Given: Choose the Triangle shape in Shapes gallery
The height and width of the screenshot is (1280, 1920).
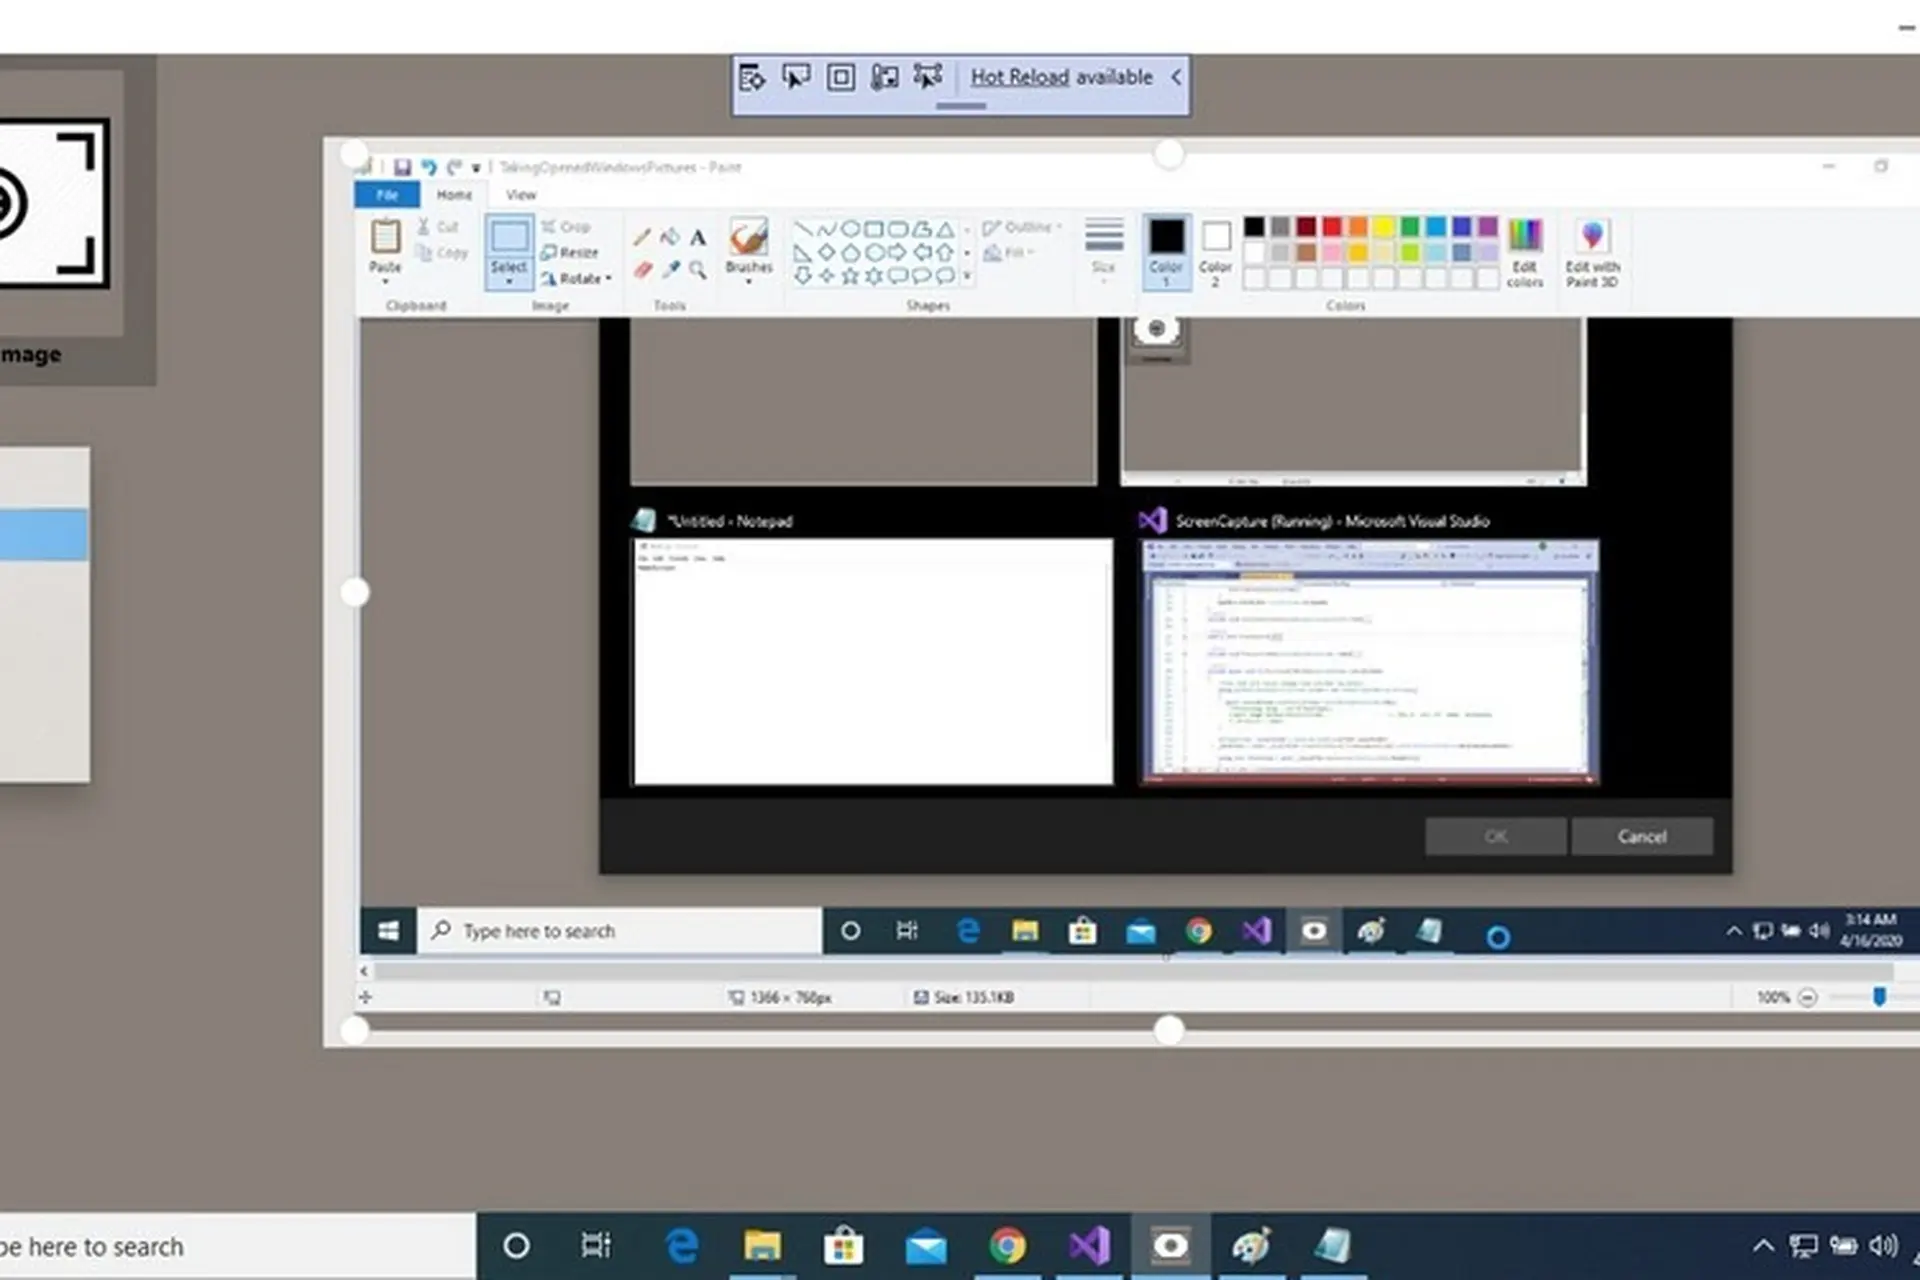Looking at the screenshot, I should [944, 229].
